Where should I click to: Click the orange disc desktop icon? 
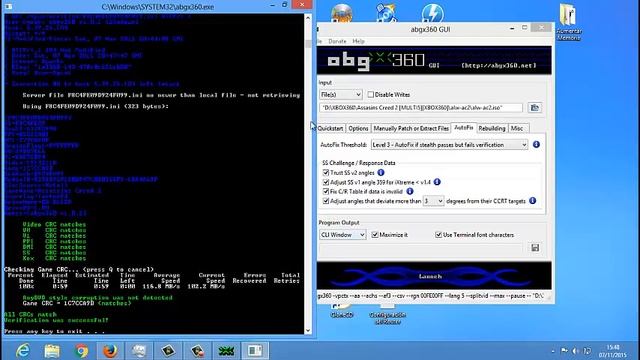(x=342, y=13)
